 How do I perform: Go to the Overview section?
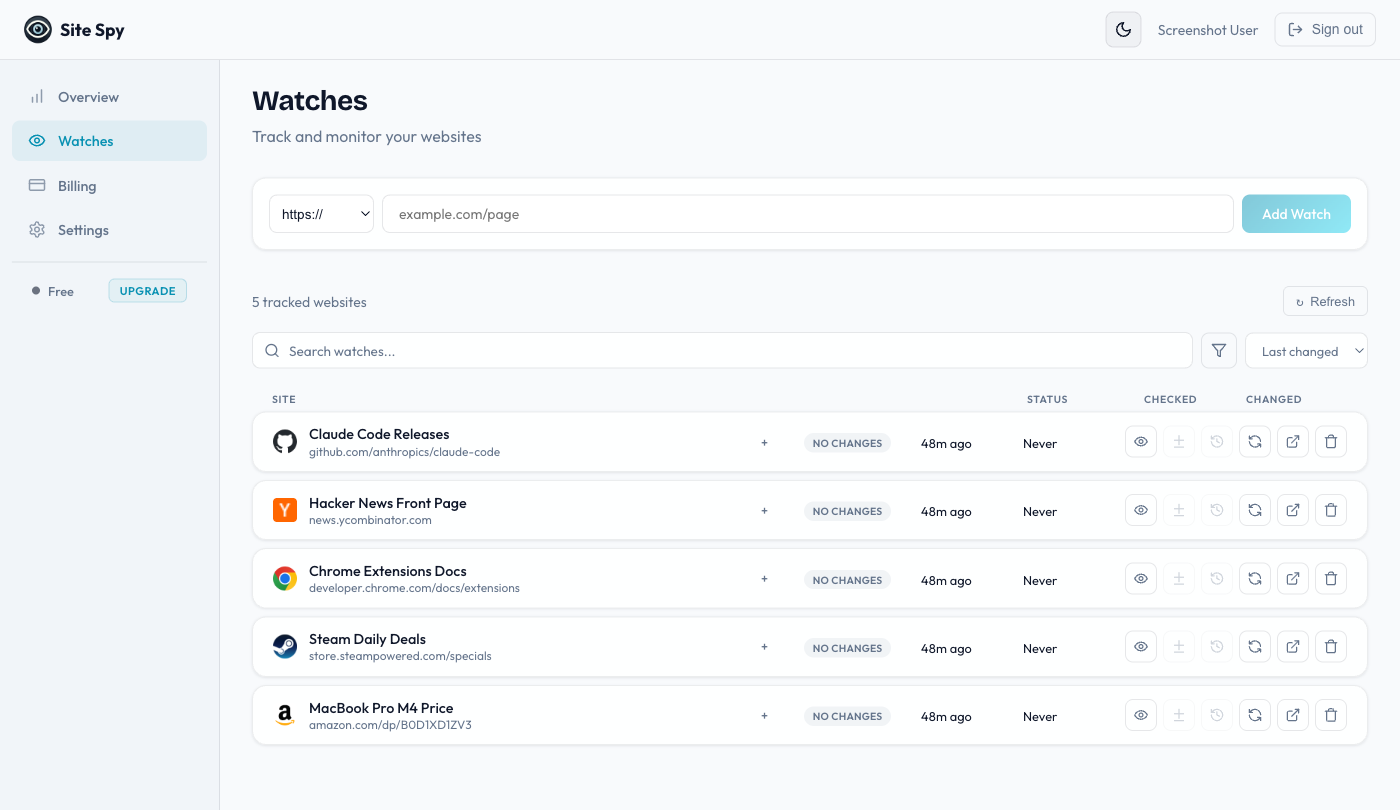click(86, 96)
